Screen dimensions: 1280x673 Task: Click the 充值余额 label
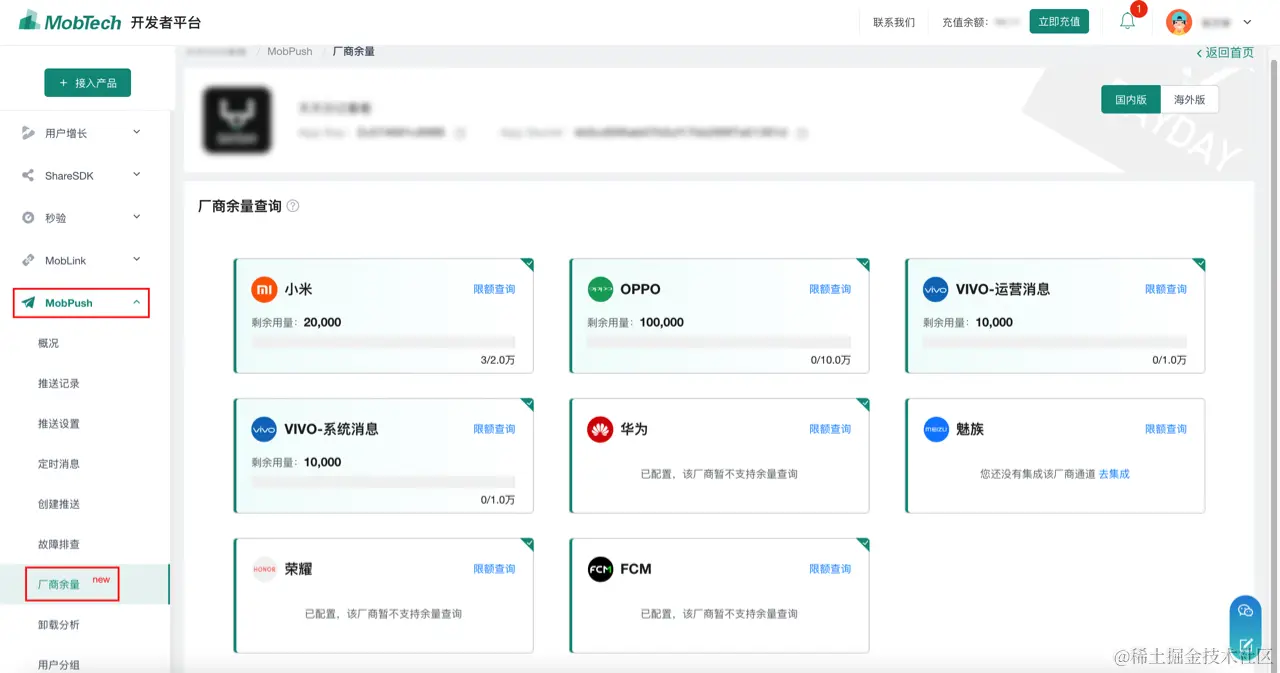point(965,22)
